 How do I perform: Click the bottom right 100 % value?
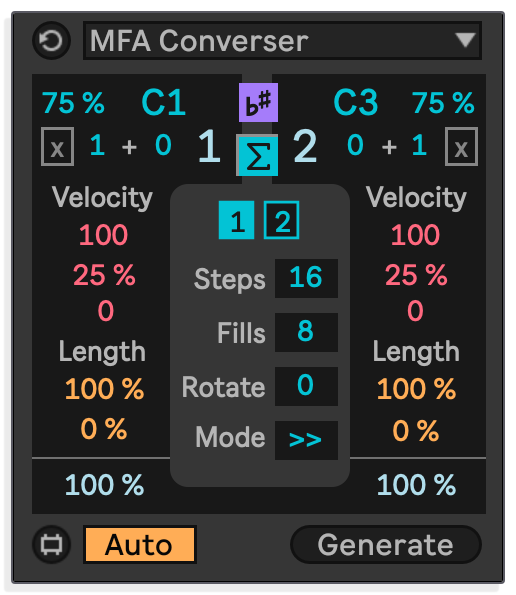tap(416, 485)
